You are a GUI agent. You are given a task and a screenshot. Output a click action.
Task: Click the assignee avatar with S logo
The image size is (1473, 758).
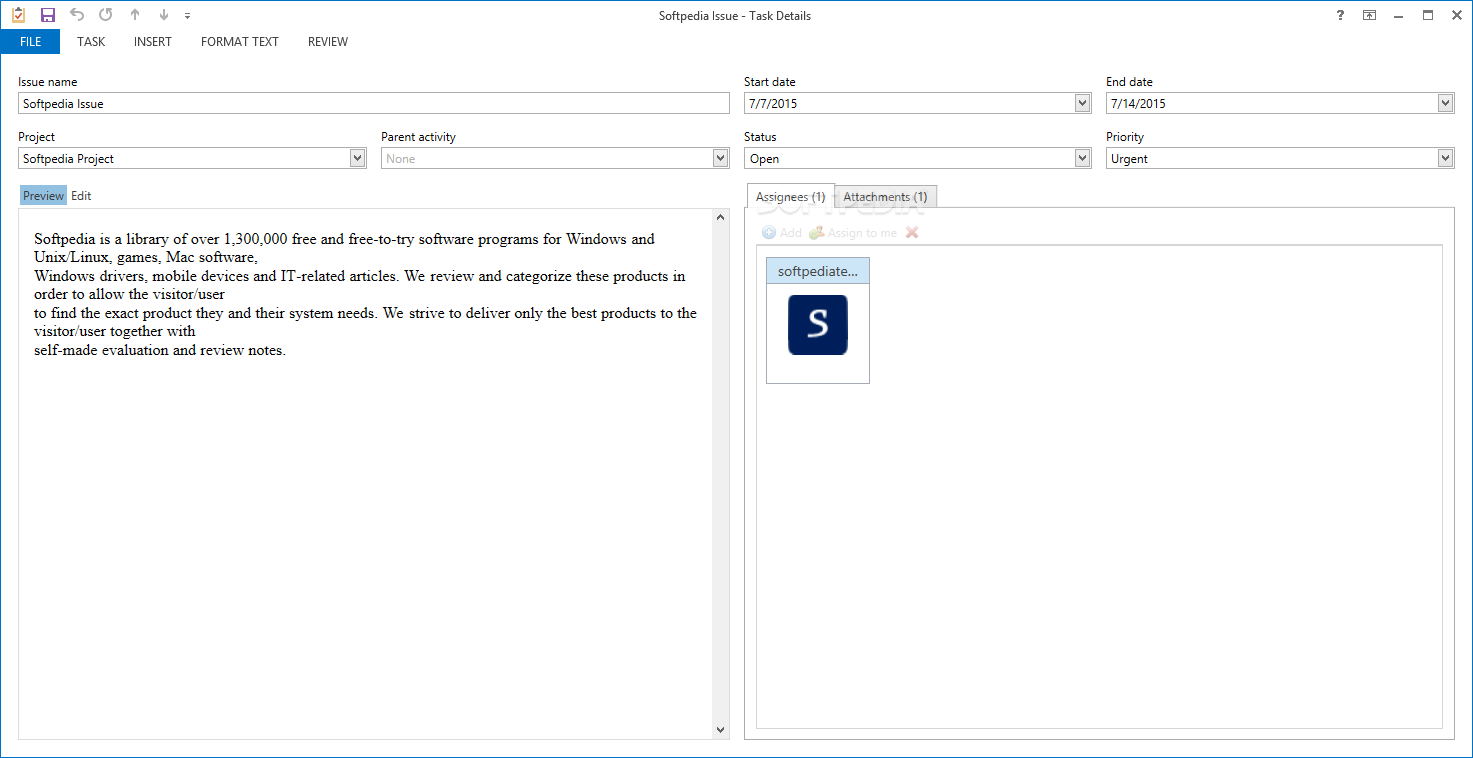[x=818, y=325]
